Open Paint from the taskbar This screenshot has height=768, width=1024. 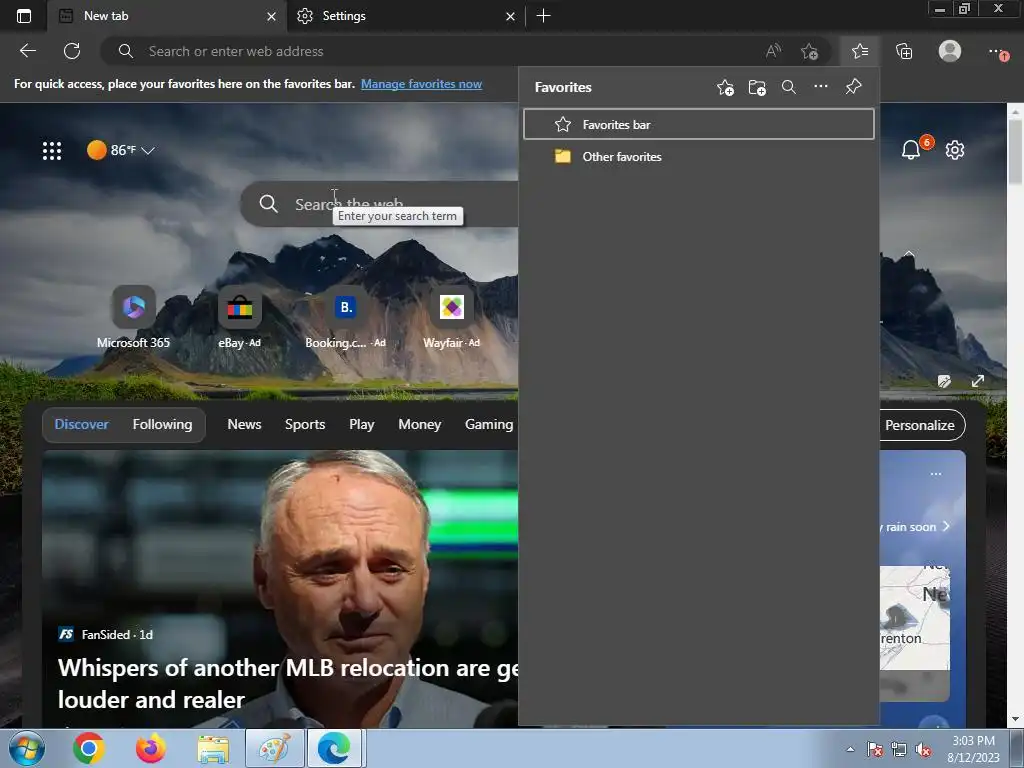pyautogui.click(x=275, y=748)
